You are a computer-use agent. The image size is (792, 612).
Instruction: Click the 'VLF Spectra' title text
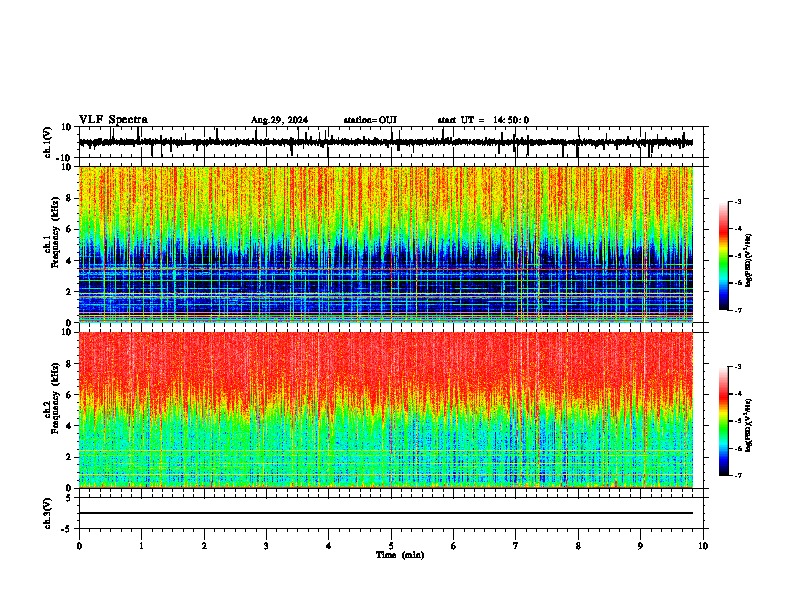pyautogui.click(x=113, y=120)
